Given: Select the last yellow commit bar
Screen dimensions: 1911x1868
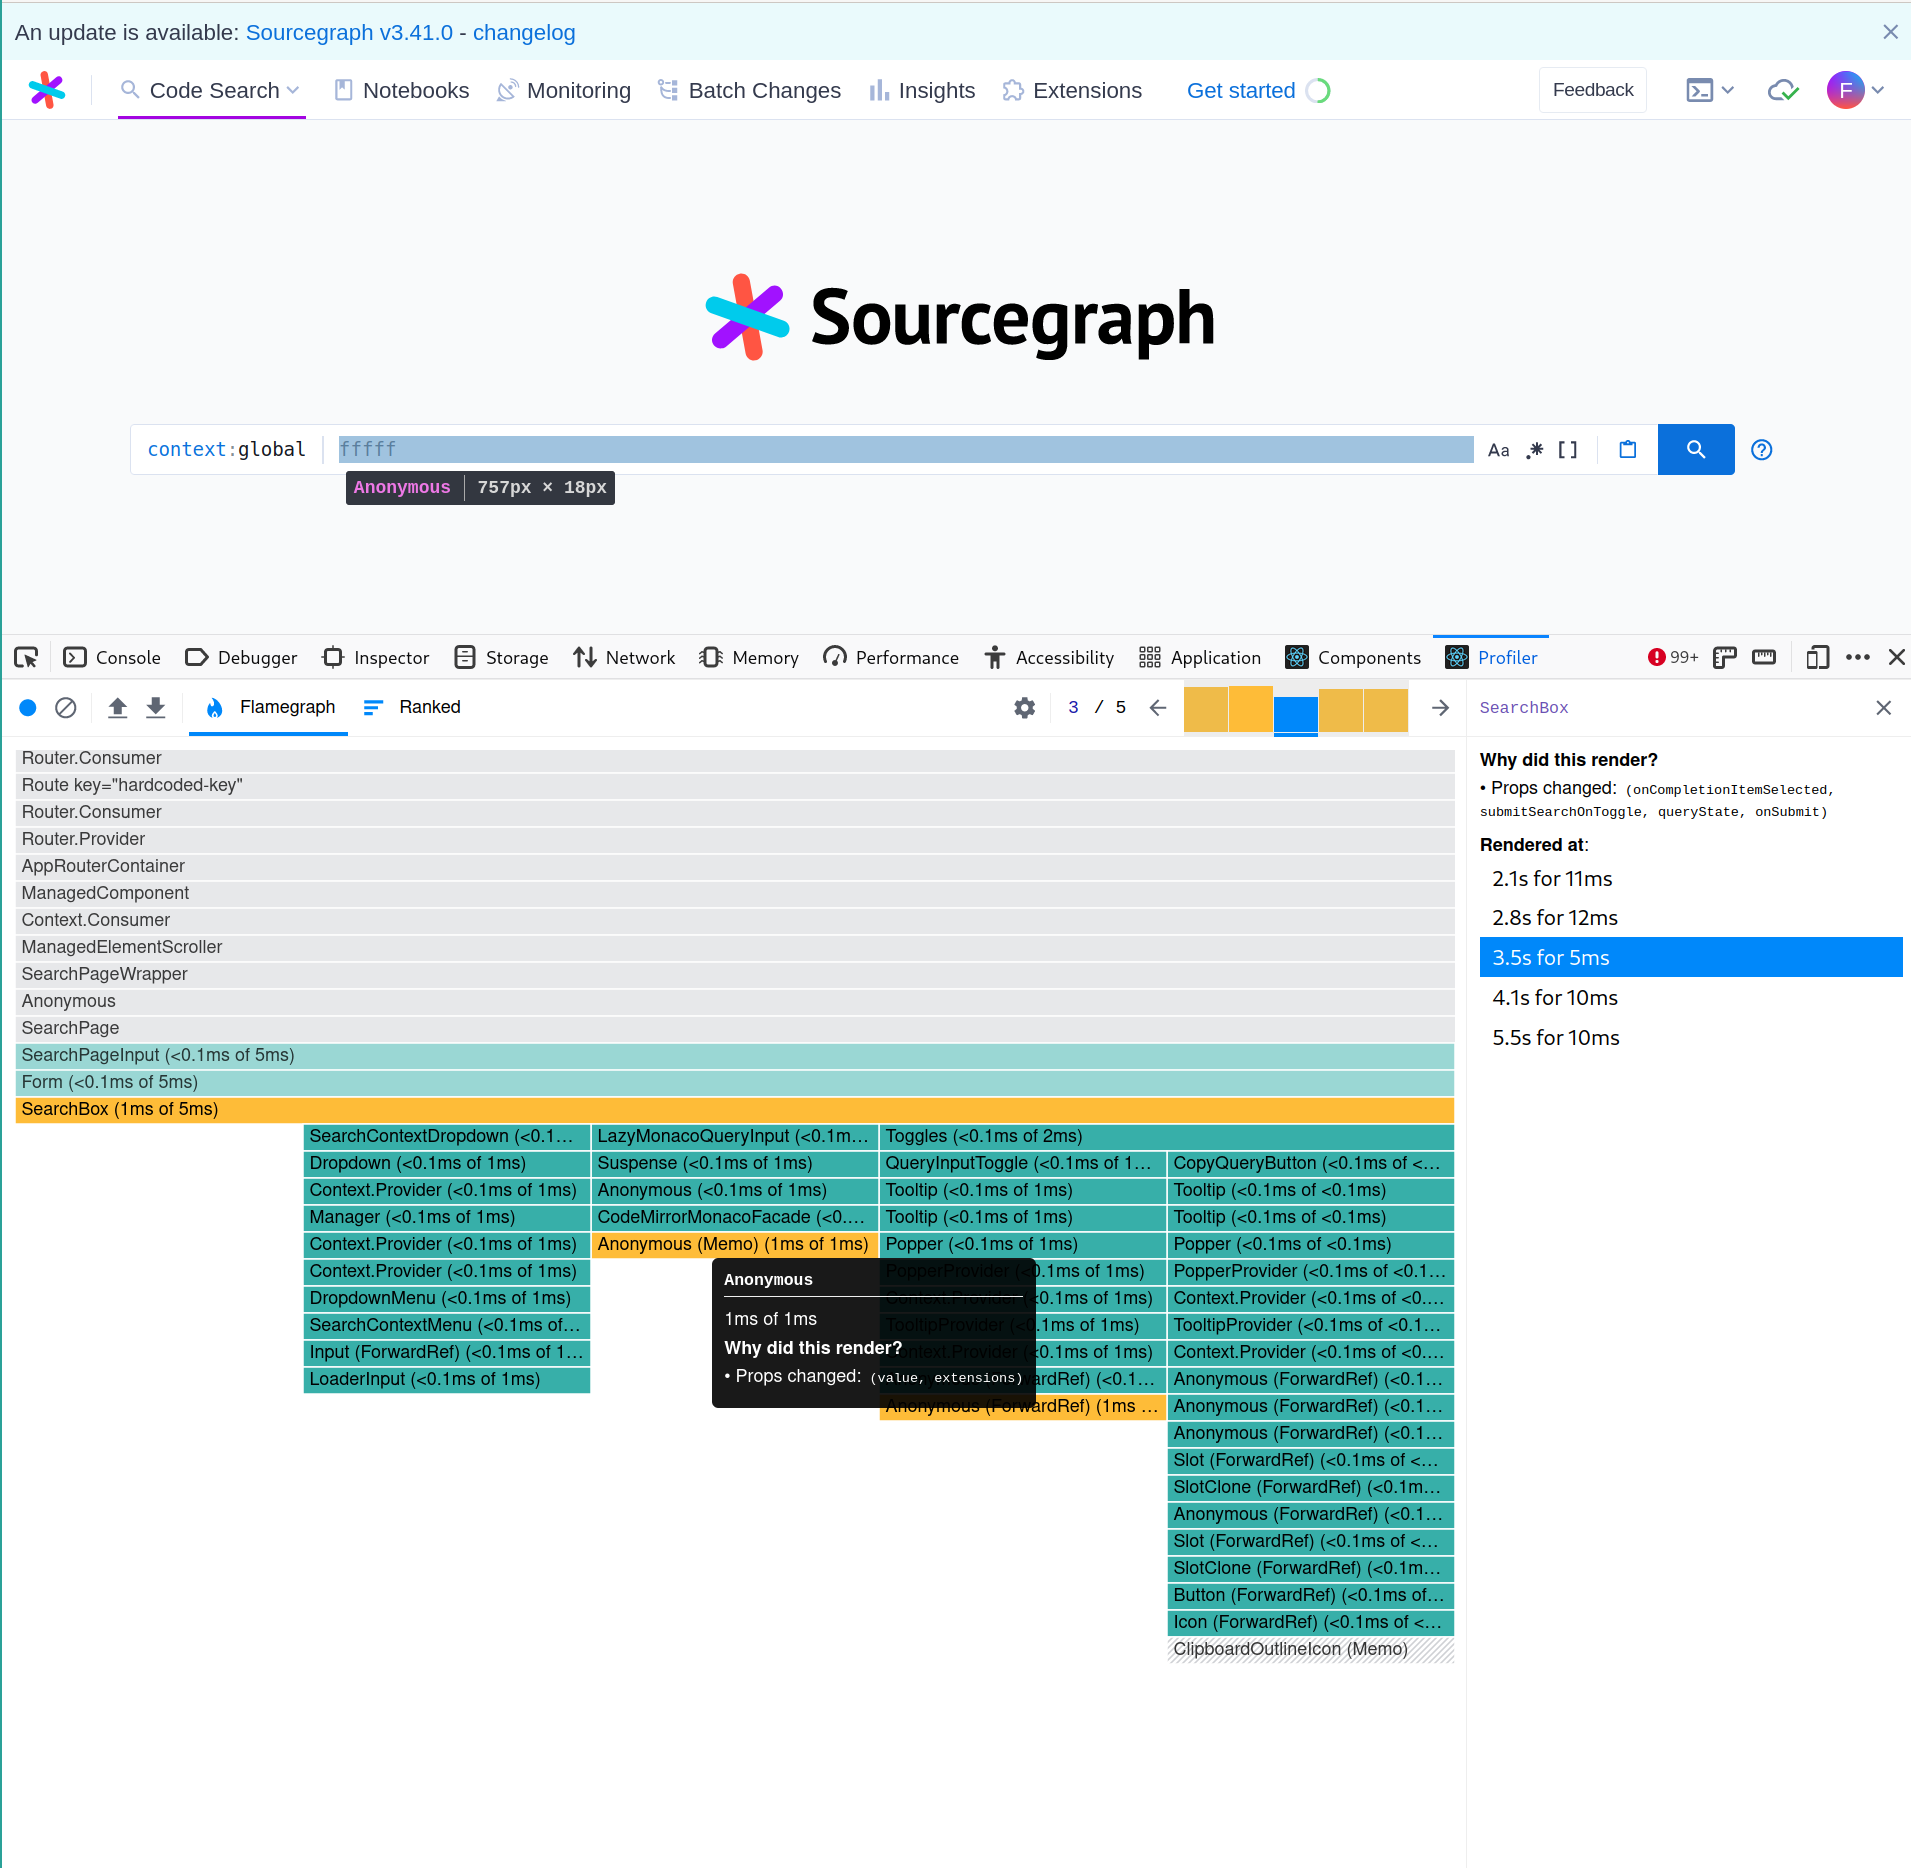Looking at the screenshot, I should [x=1386, y=709].
